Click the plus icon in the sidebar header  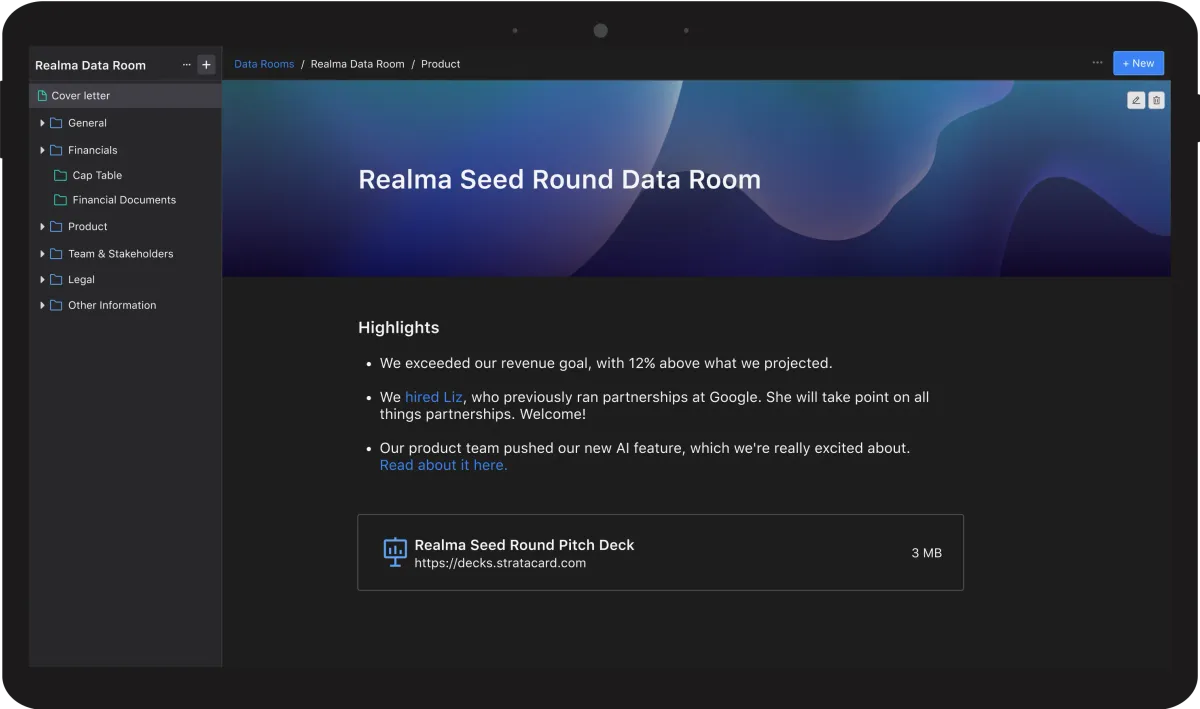click(206, 64)
